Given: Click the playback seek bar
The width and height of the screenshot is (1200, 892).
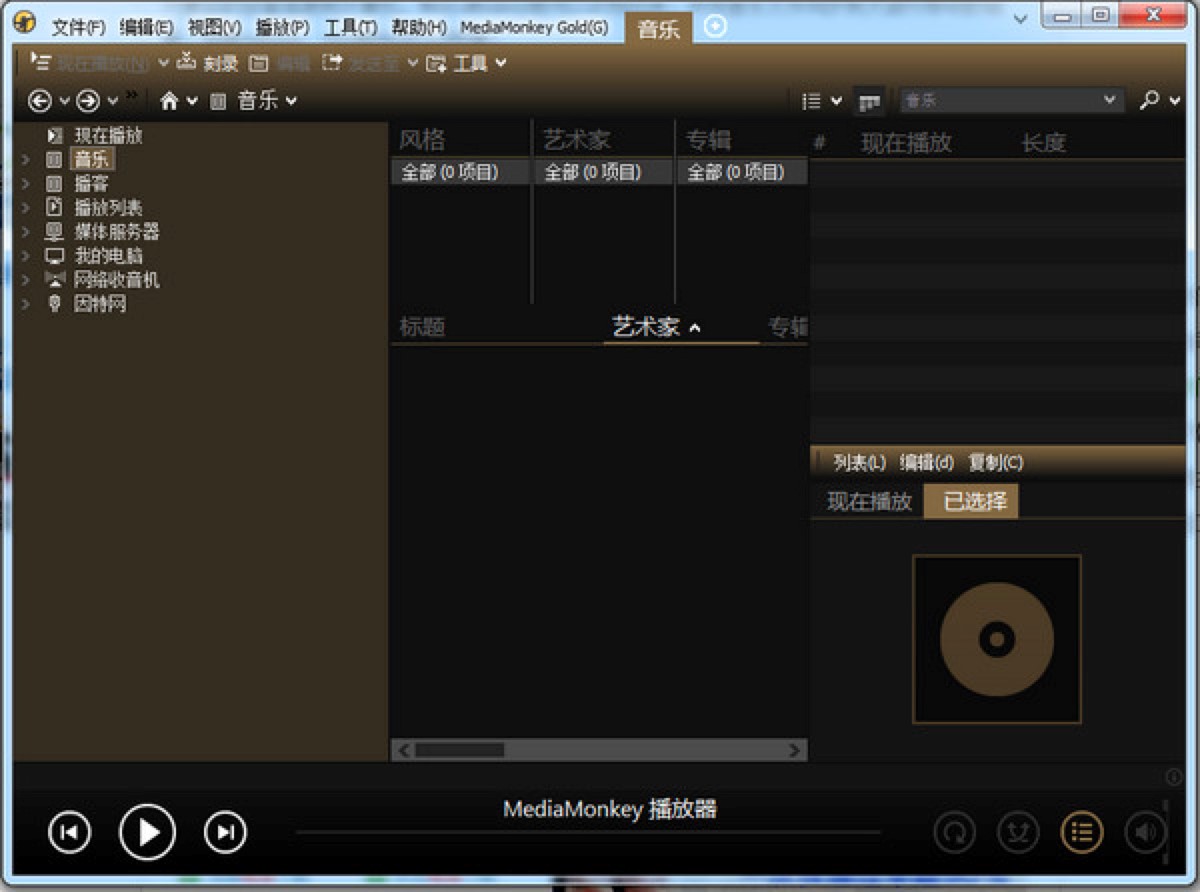Looking at the screenshot, I should tap(588, 832).
